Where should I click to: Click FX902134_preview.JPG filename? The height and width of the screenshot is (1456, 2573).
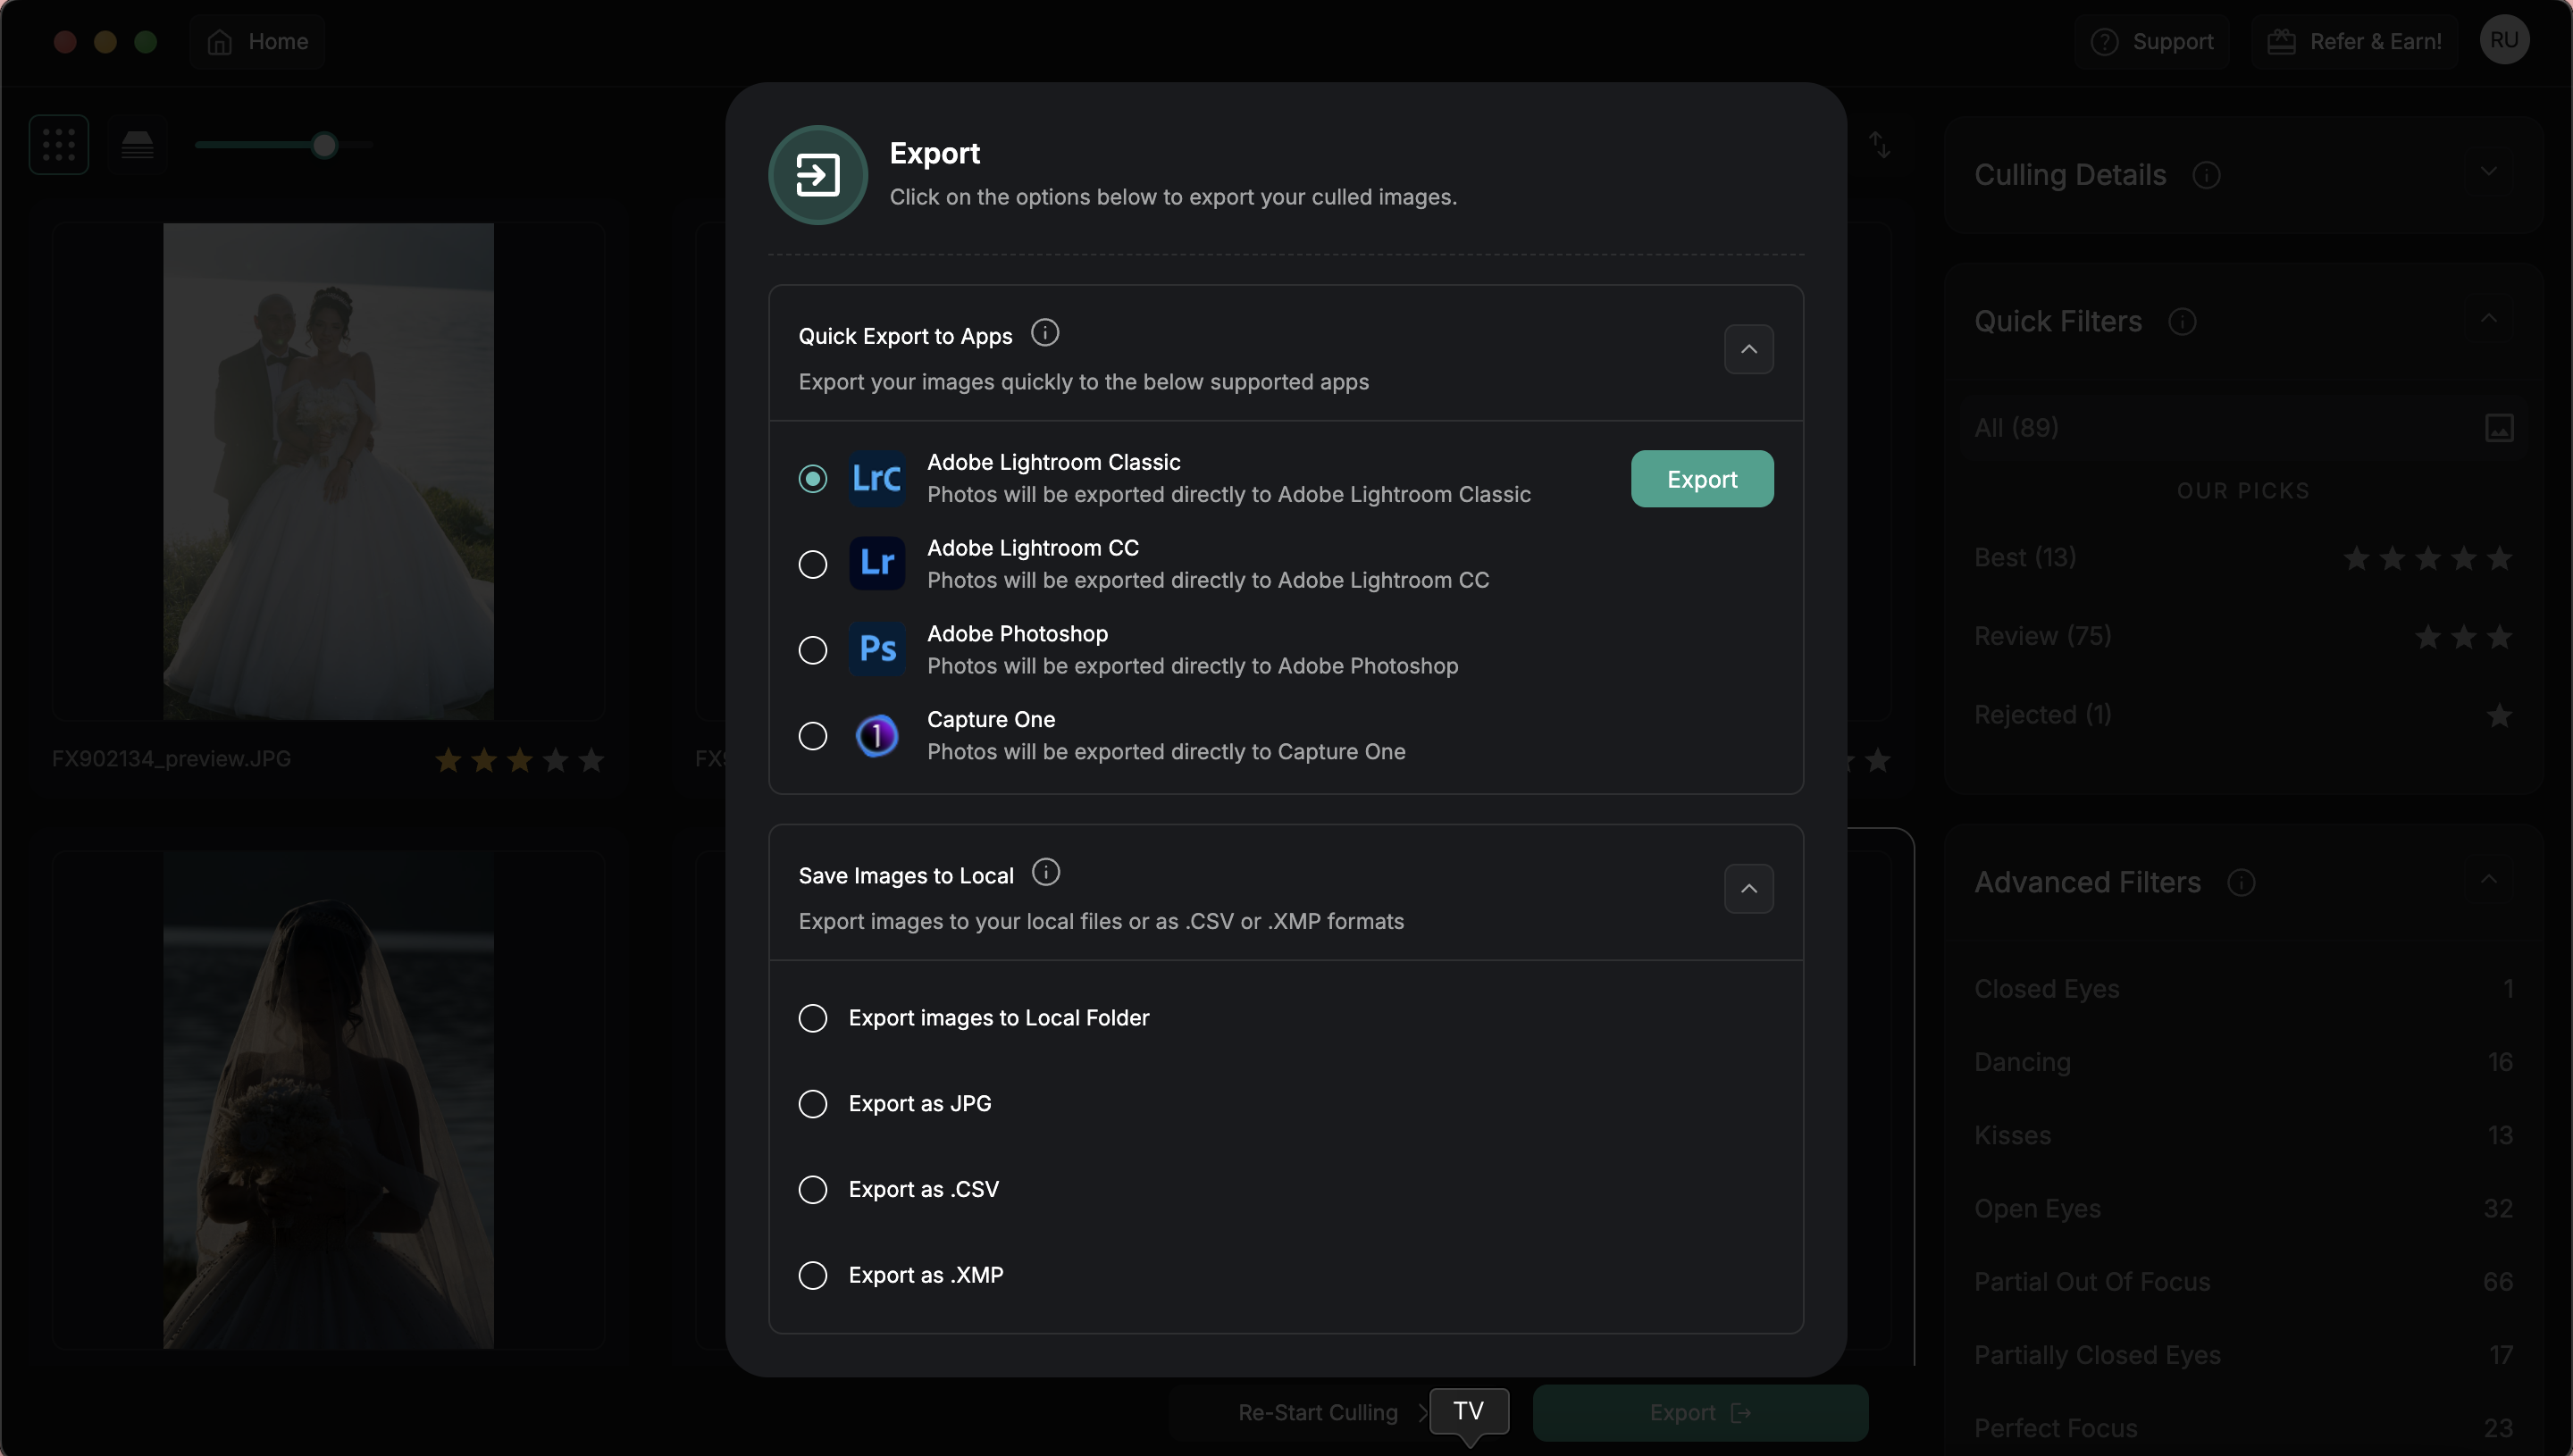pyautogui.click(x=171, y=759)
